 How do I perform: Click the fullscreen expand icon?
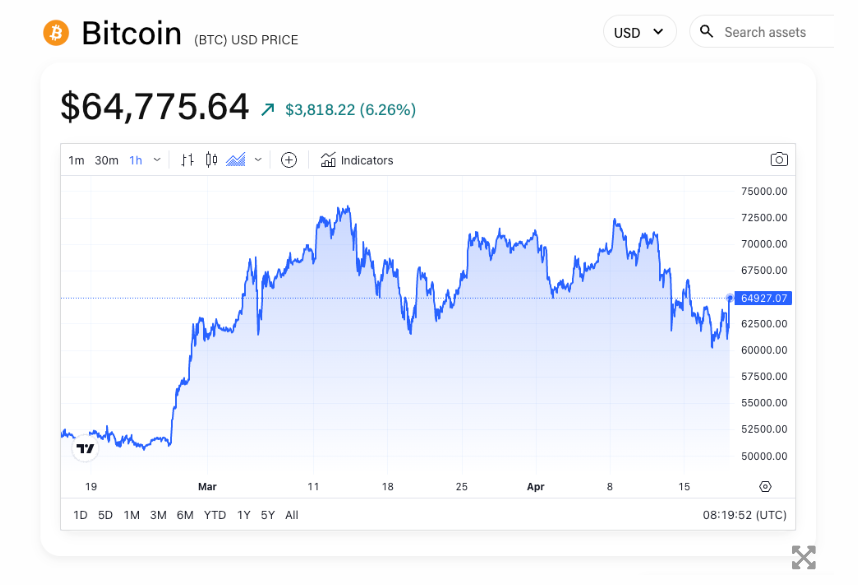point(803,557)
